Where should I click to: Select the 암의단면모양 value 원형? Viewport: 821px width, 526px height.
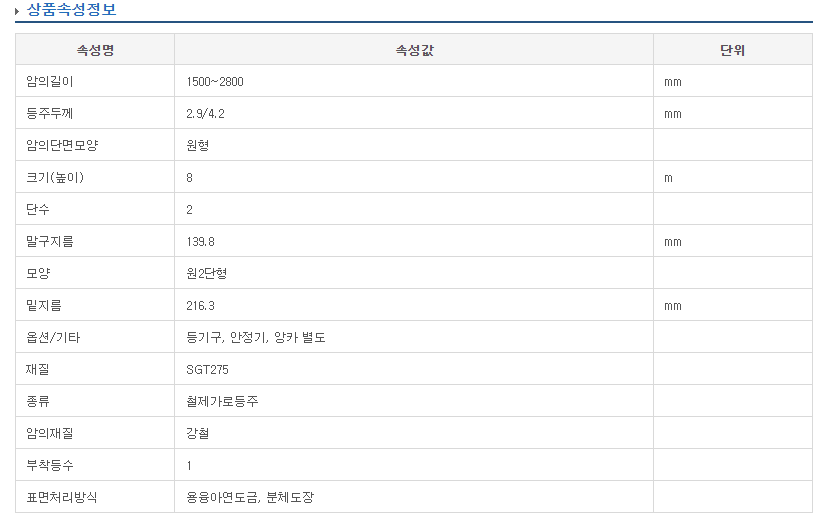tap(197, 146)
